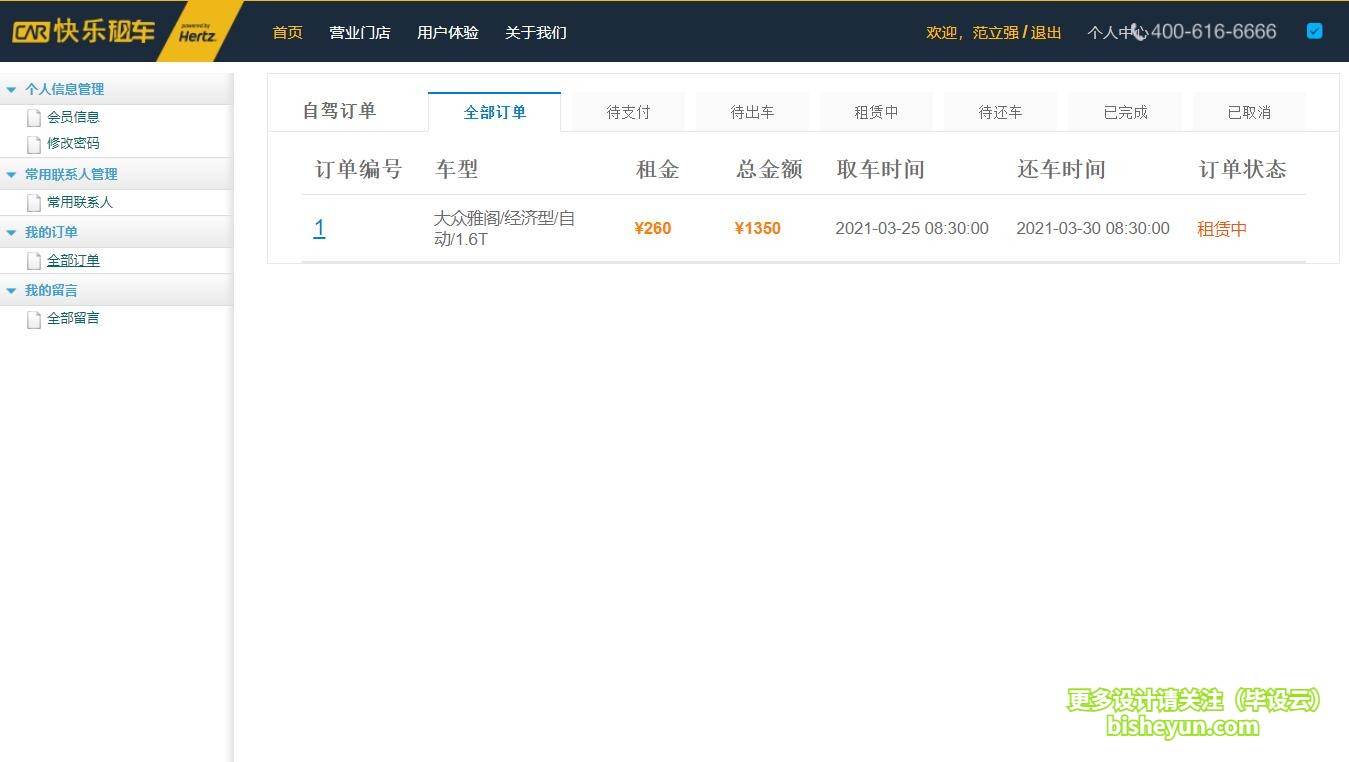This screenshot has width=1349, height=762.
Task: Collapse the 常用联系人管理 section
Action: click(11, 174)
